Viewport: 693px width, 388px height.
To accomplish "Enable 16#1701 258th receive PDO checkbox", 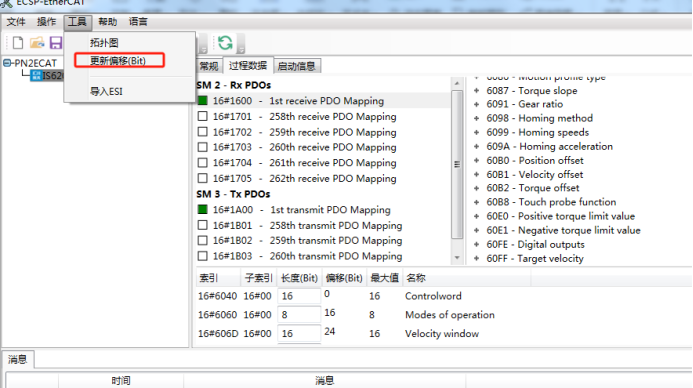I will [x=202, y=116].
